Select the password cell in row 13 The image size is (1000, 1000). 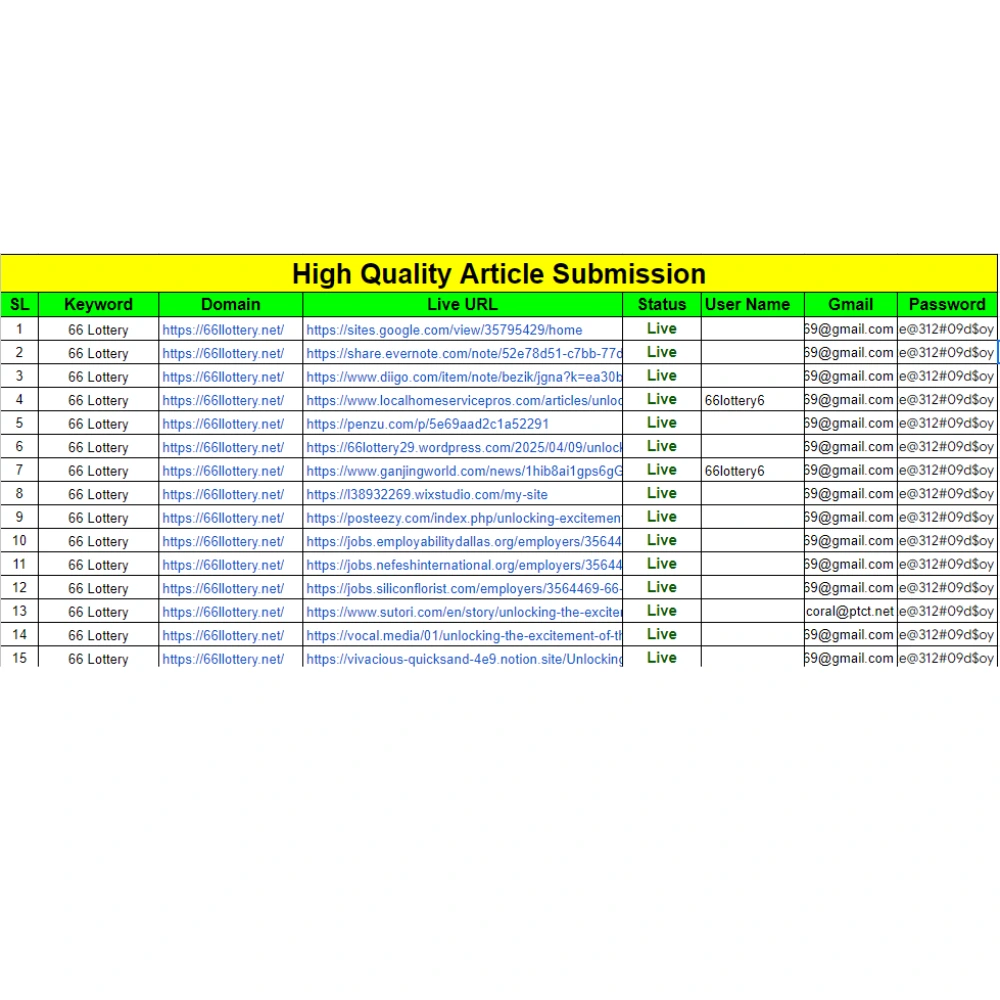point(947,611)
